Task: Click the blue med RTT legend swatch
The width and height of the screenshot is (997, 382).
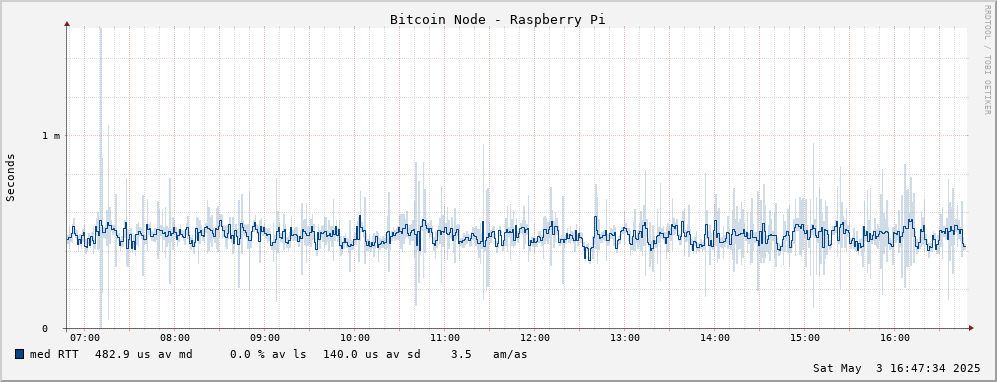Action: 19,354
